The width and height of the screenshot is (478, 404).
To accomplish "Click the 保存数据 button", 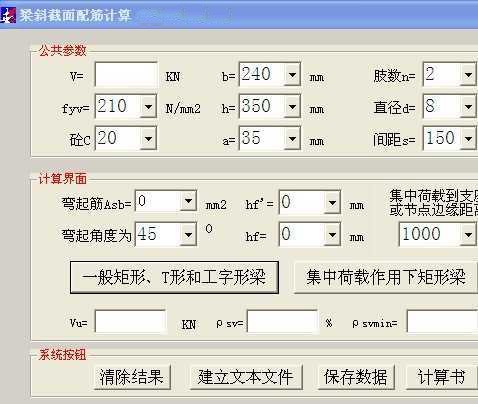I will tap(356, 377).
